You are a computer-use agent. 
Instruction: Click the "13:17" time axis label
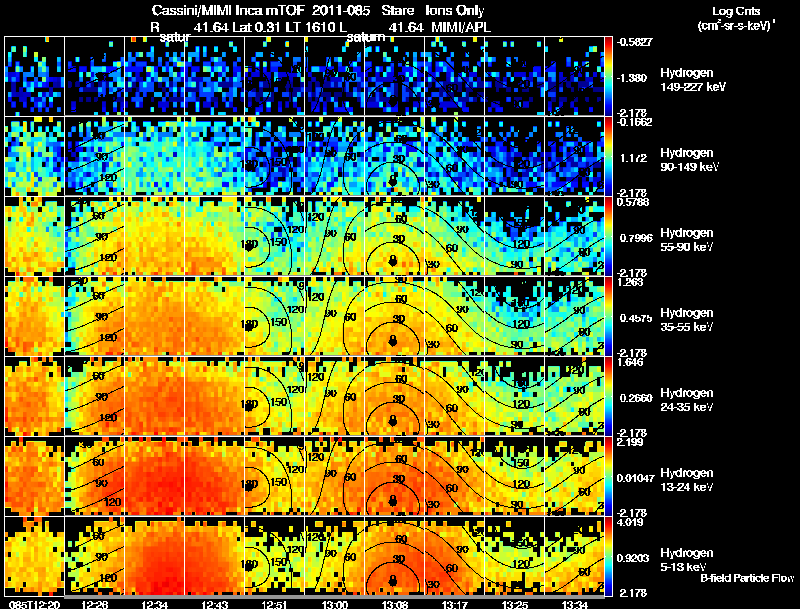(455, 604)
